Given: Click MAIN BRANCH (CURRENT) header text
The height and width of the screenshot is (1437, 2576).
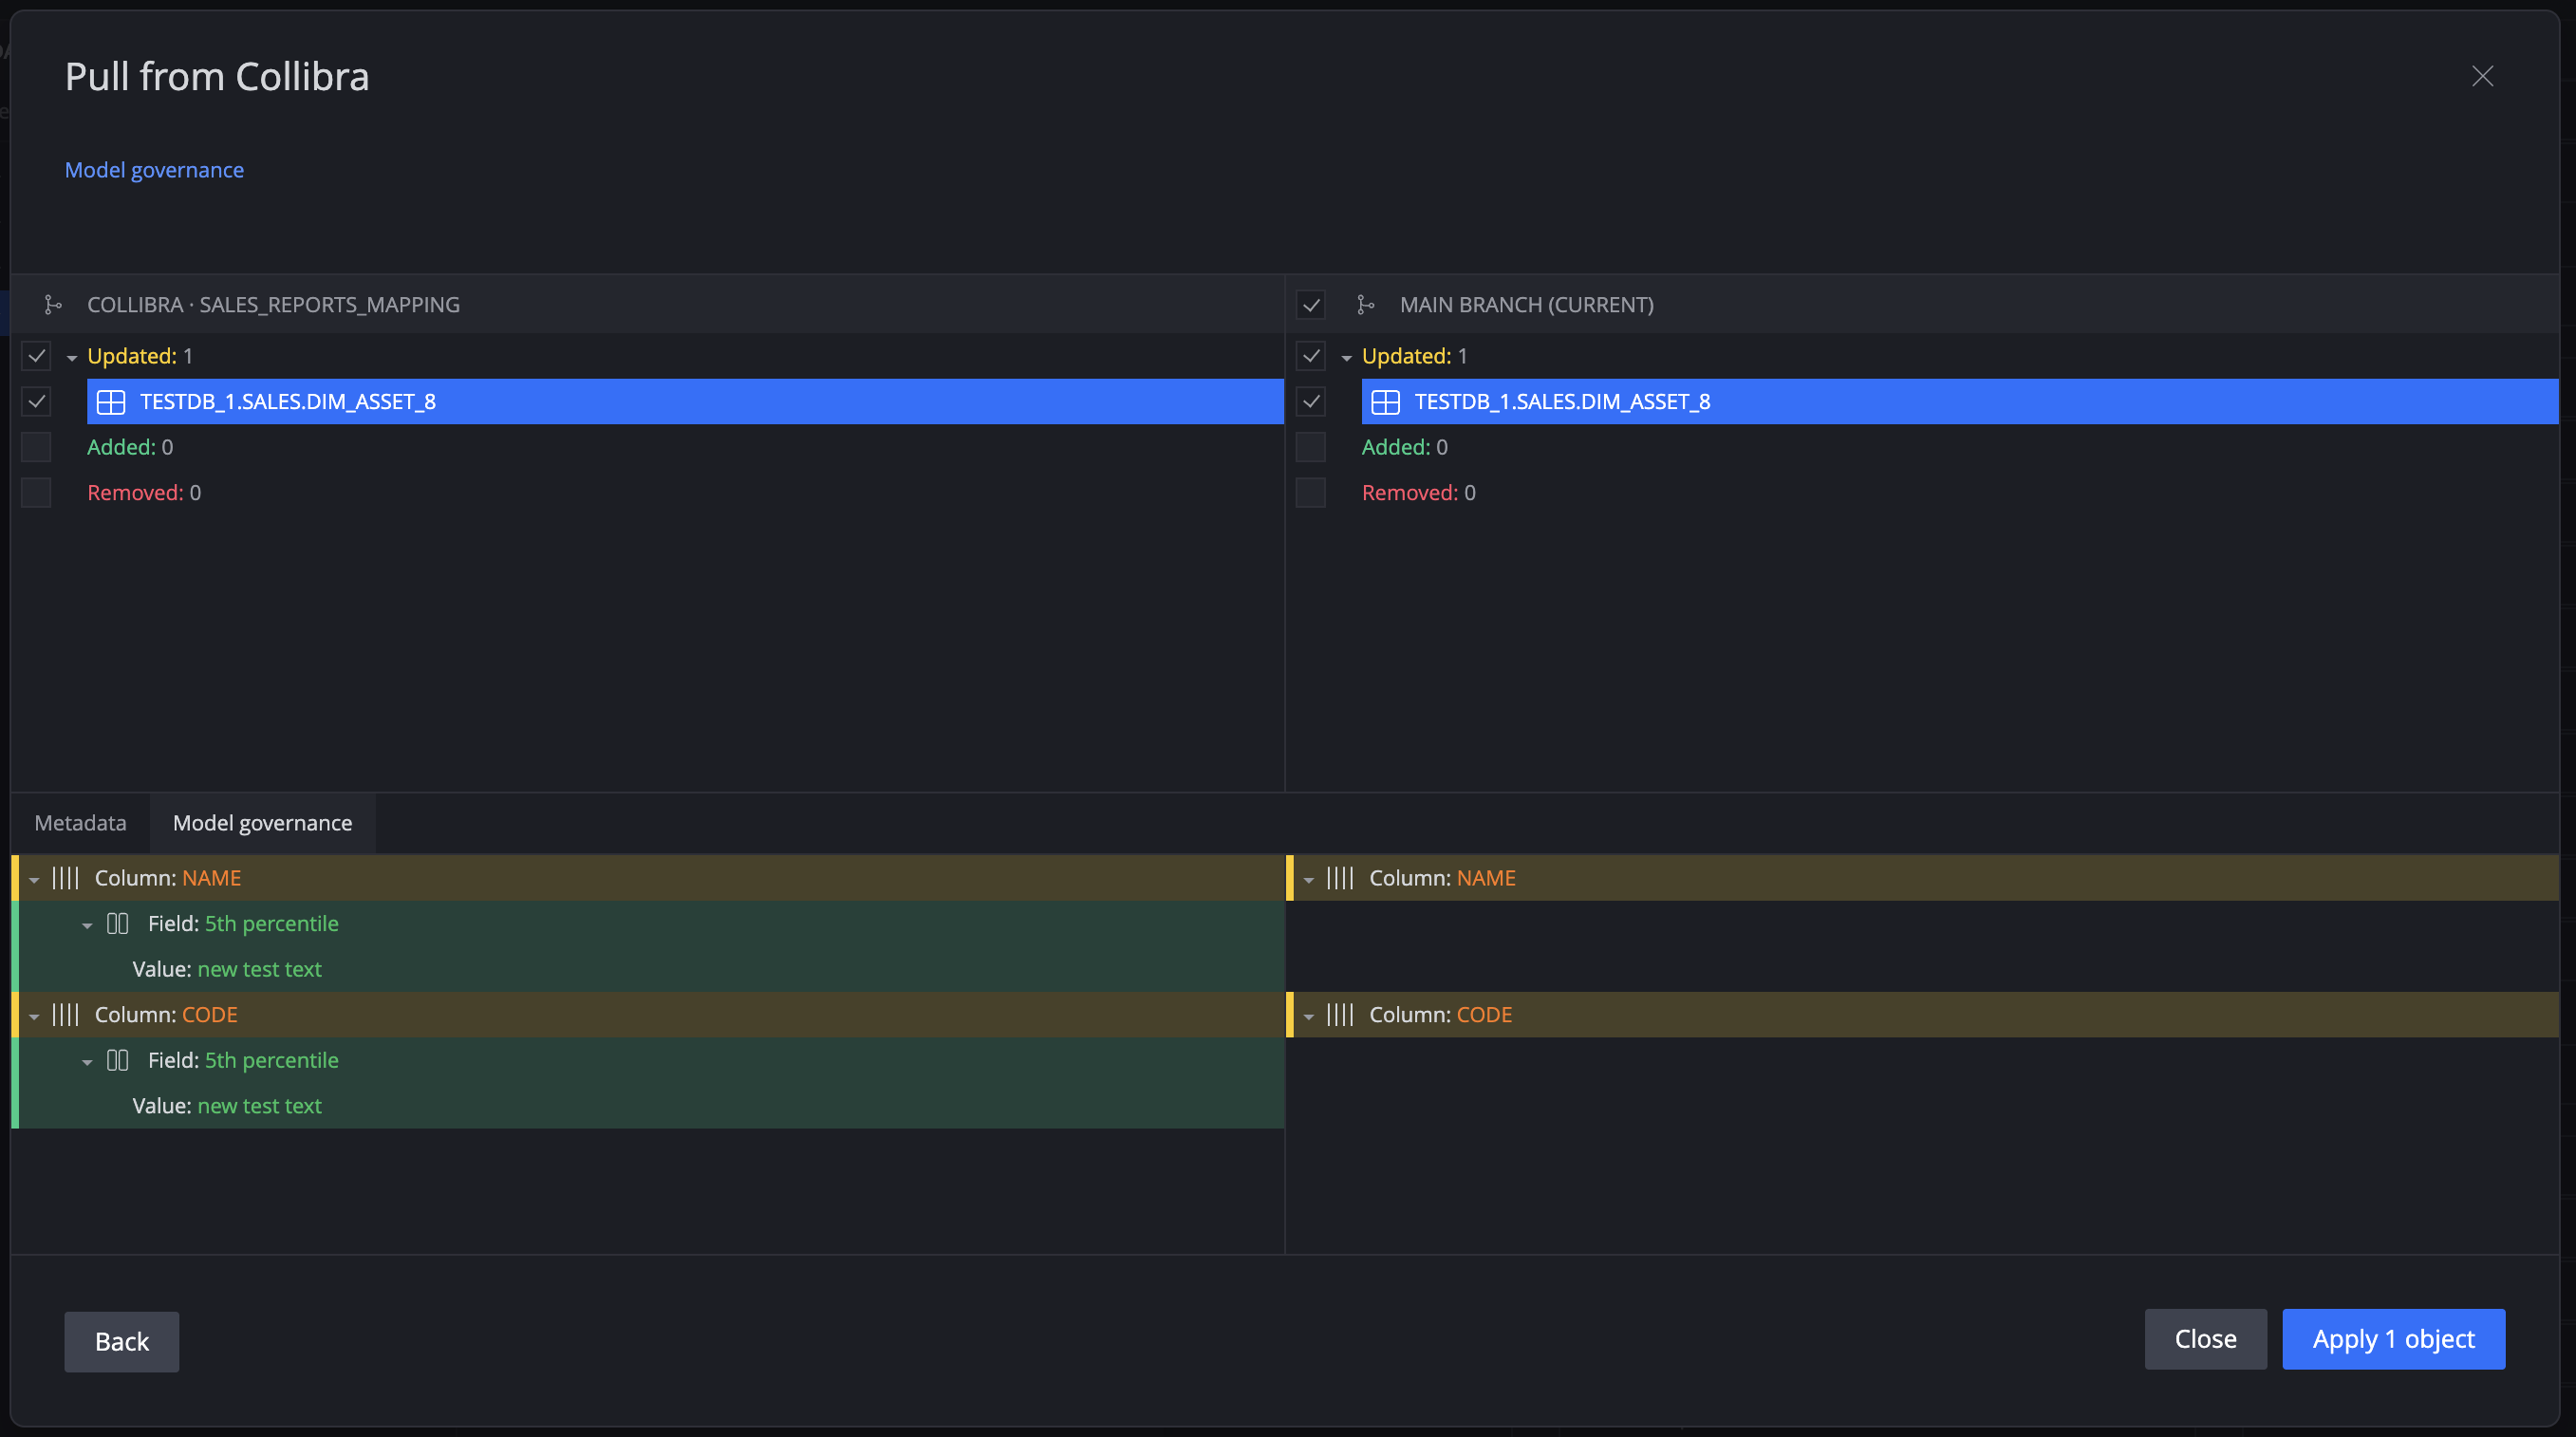Looking at the screenshot, I should tap(1526, 305).
